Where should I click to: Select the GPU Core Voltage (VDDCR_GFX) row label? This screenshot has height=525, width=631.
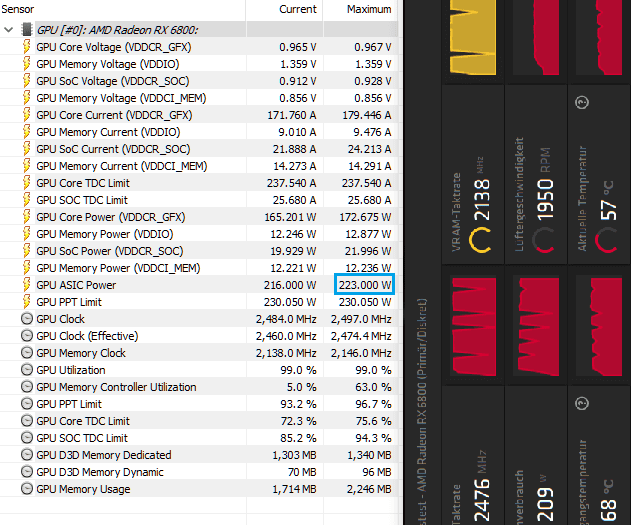114,47
